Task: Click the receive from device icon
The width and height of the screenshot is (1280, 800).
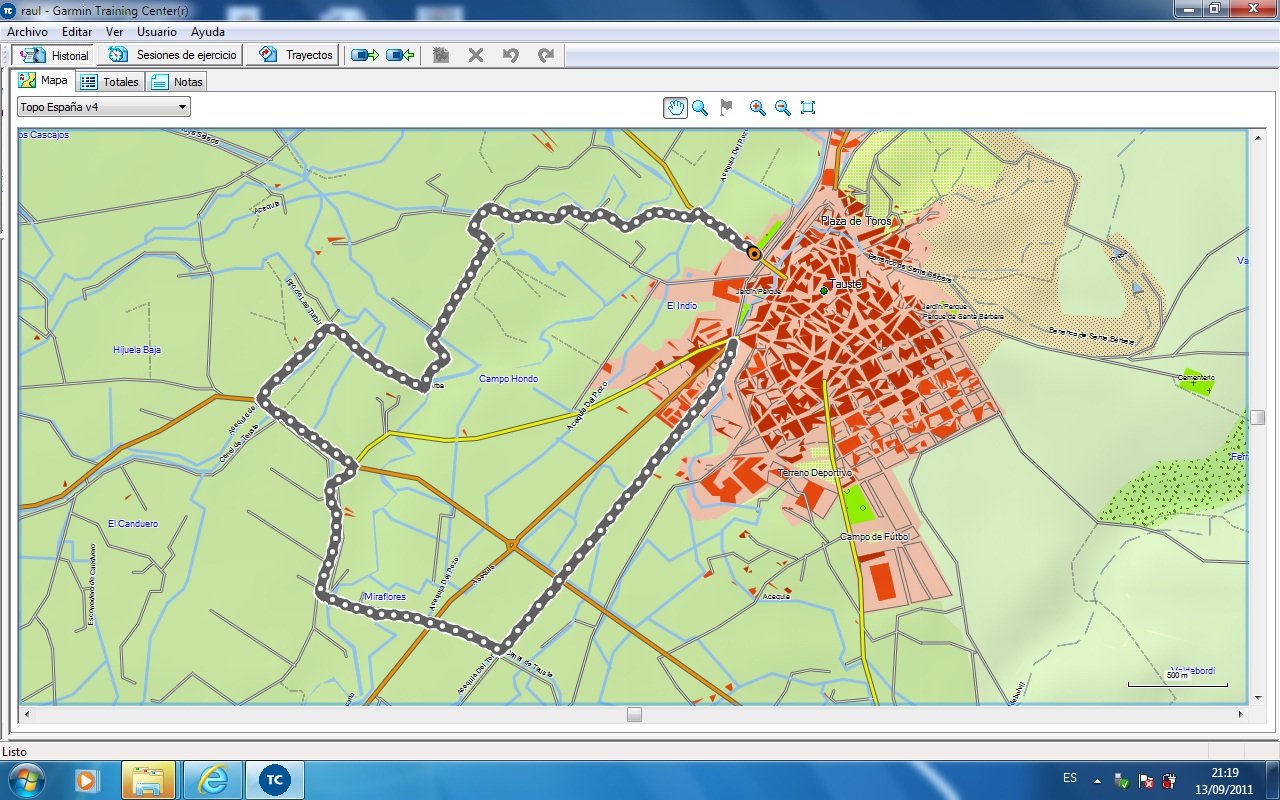Action: coord(400,55)
